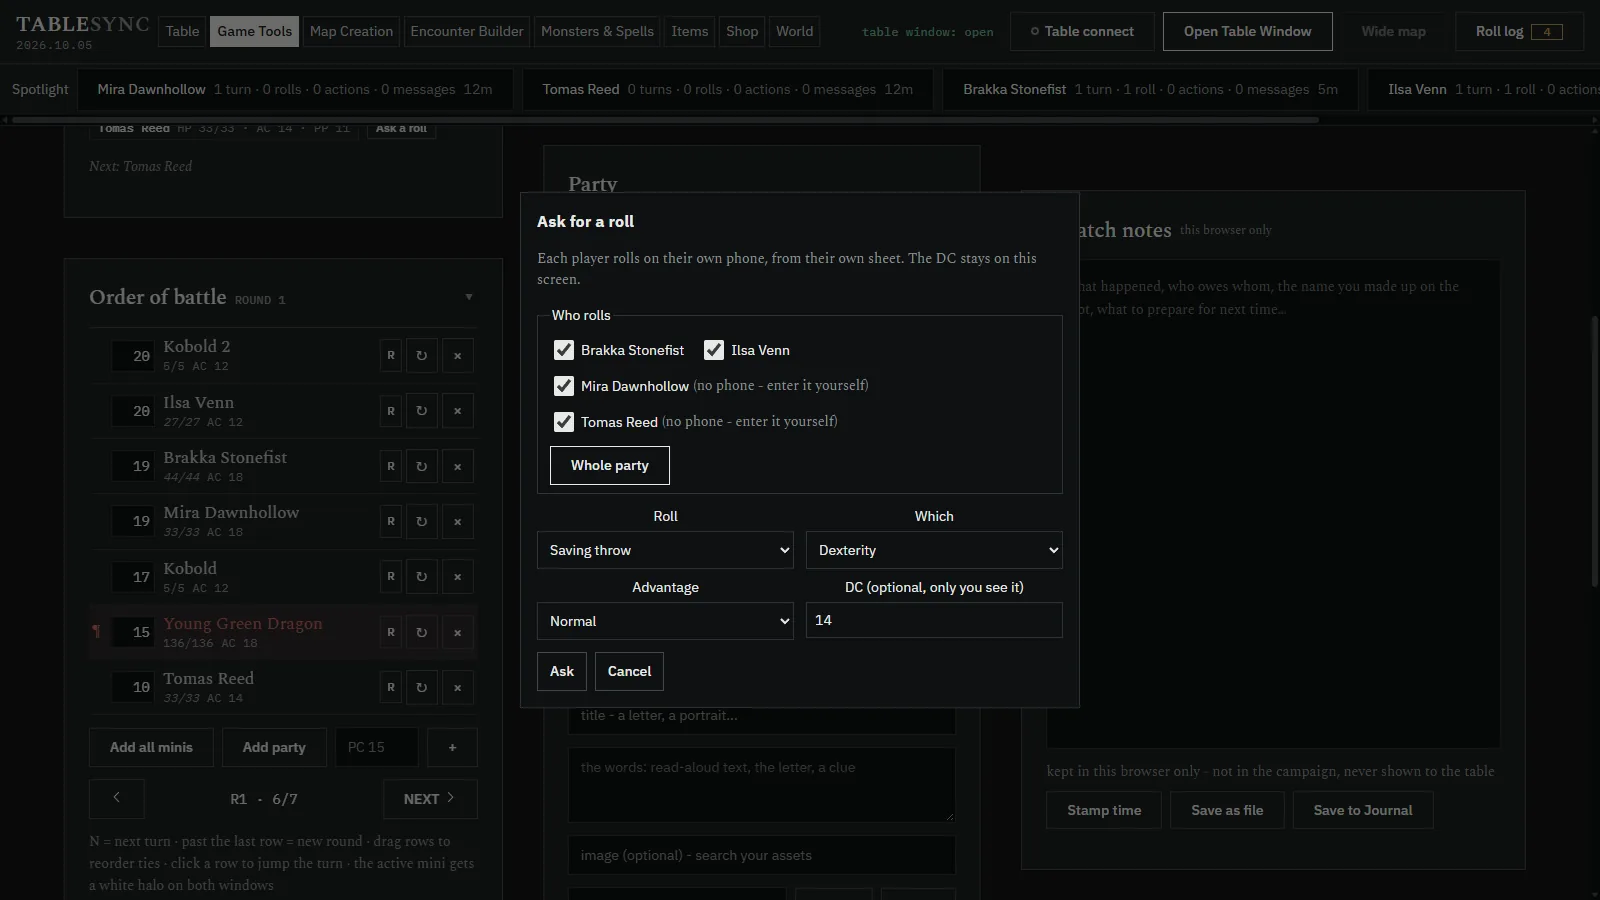Switch to the Table tab
Screen dimensions: 1600x900
[x=182, y=31]
